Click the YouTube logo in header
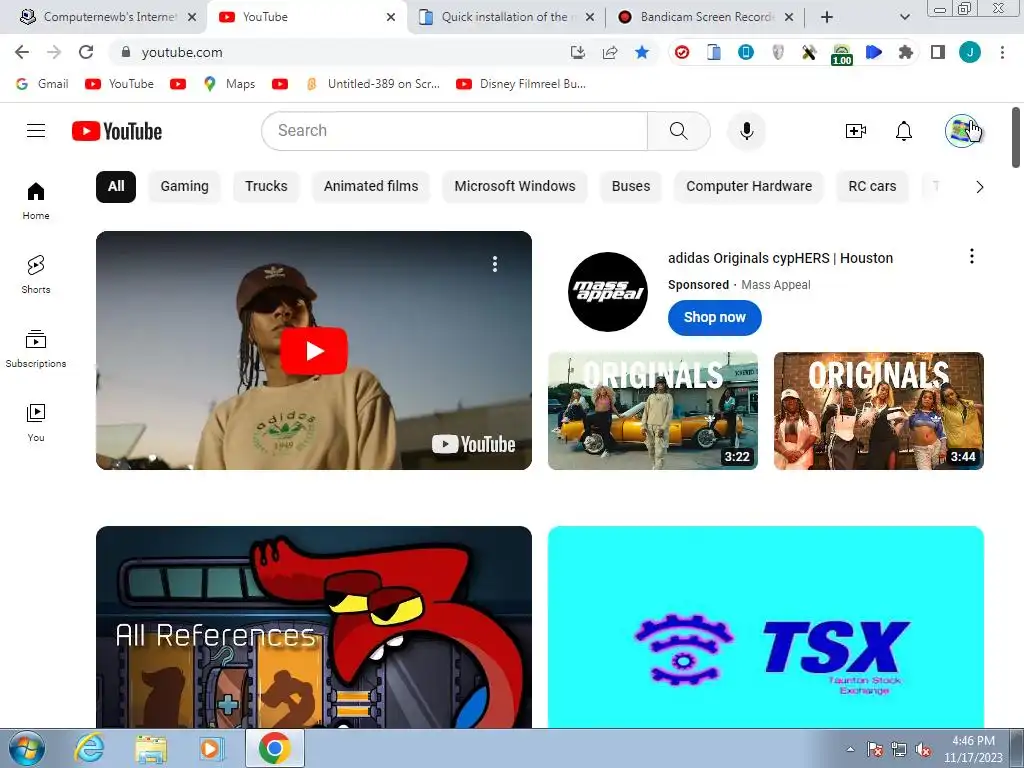Image resolution: width=1024 pixels, height=768 pixels. pos(117,131)
